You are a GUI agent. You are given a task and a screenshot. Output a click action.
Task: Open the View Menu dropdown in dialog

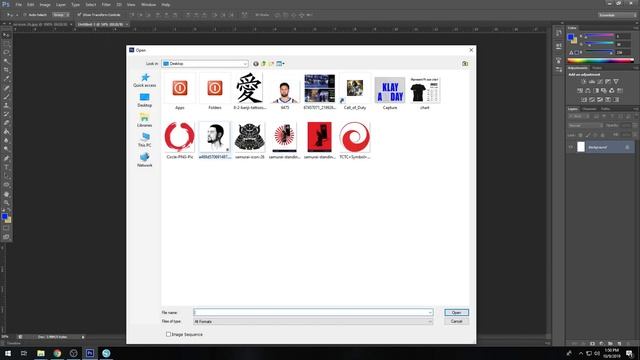[280, 64]
